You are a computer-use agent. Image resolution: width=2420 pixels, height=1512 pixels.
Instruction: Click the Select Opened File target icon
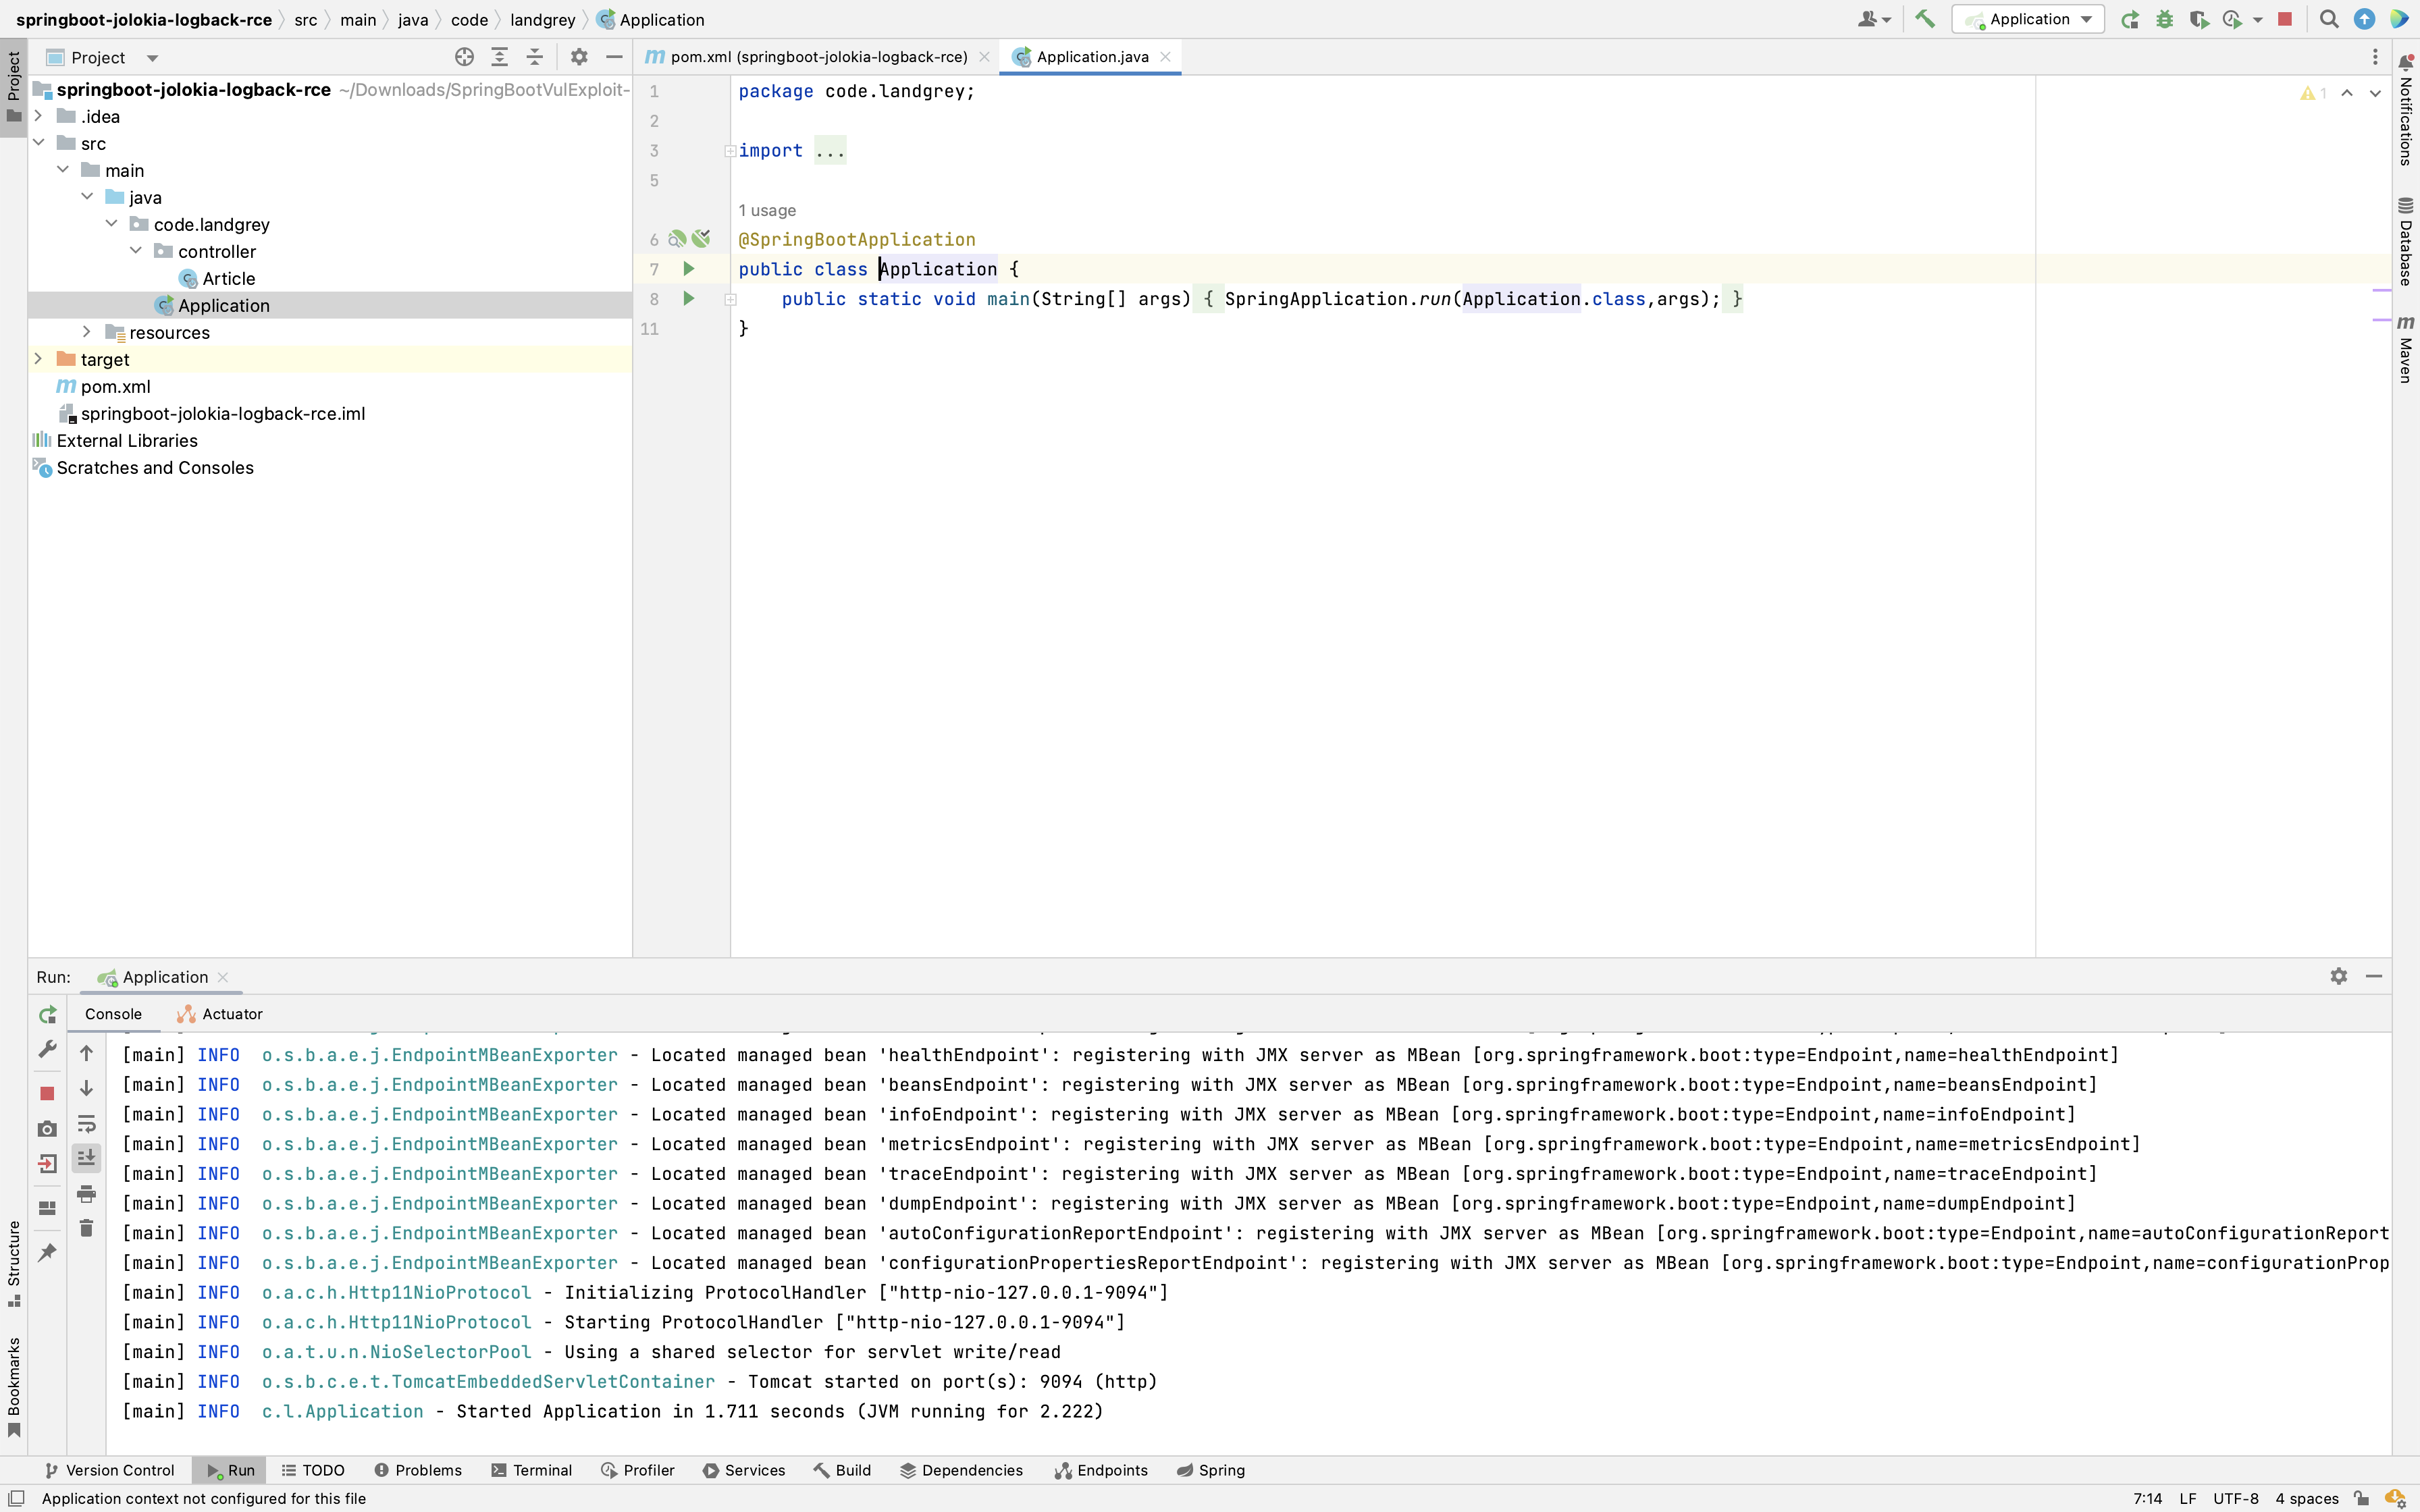tap(464, 57)
